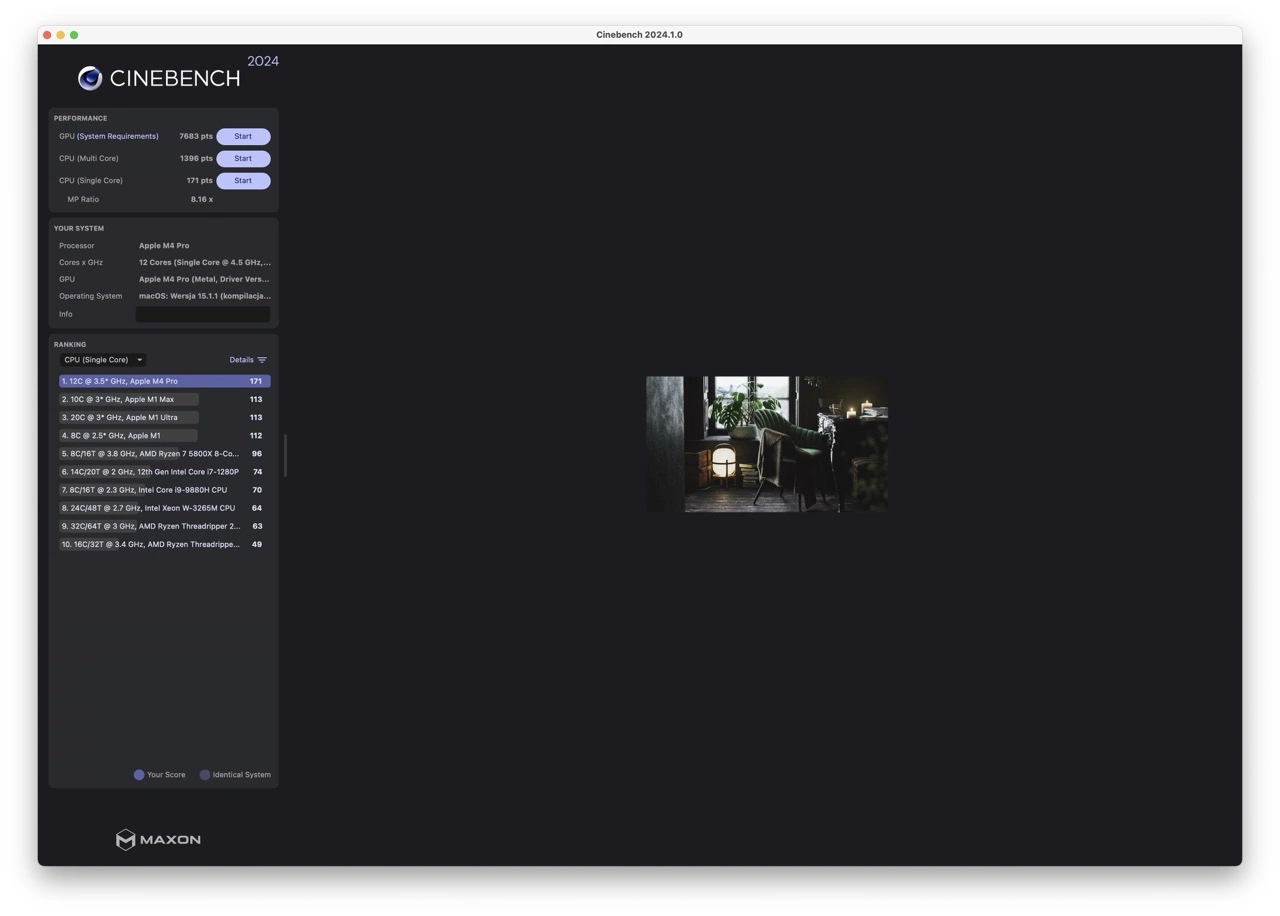Screen dimensions: 1280x916
Task: Click the MP Ratio value 8.16 x
Action: click(x=202, y=199)
